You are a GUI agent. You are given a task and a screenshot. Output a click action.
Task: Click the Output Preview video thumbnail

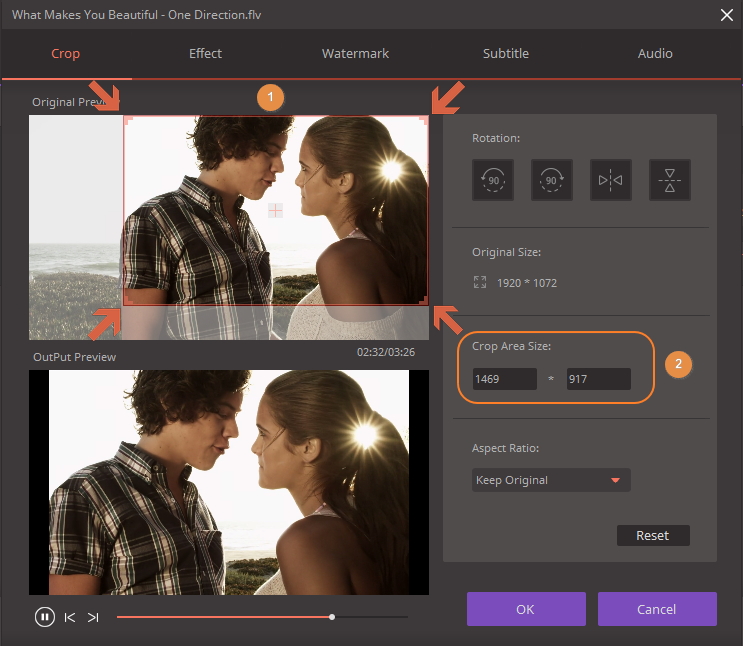229,482
